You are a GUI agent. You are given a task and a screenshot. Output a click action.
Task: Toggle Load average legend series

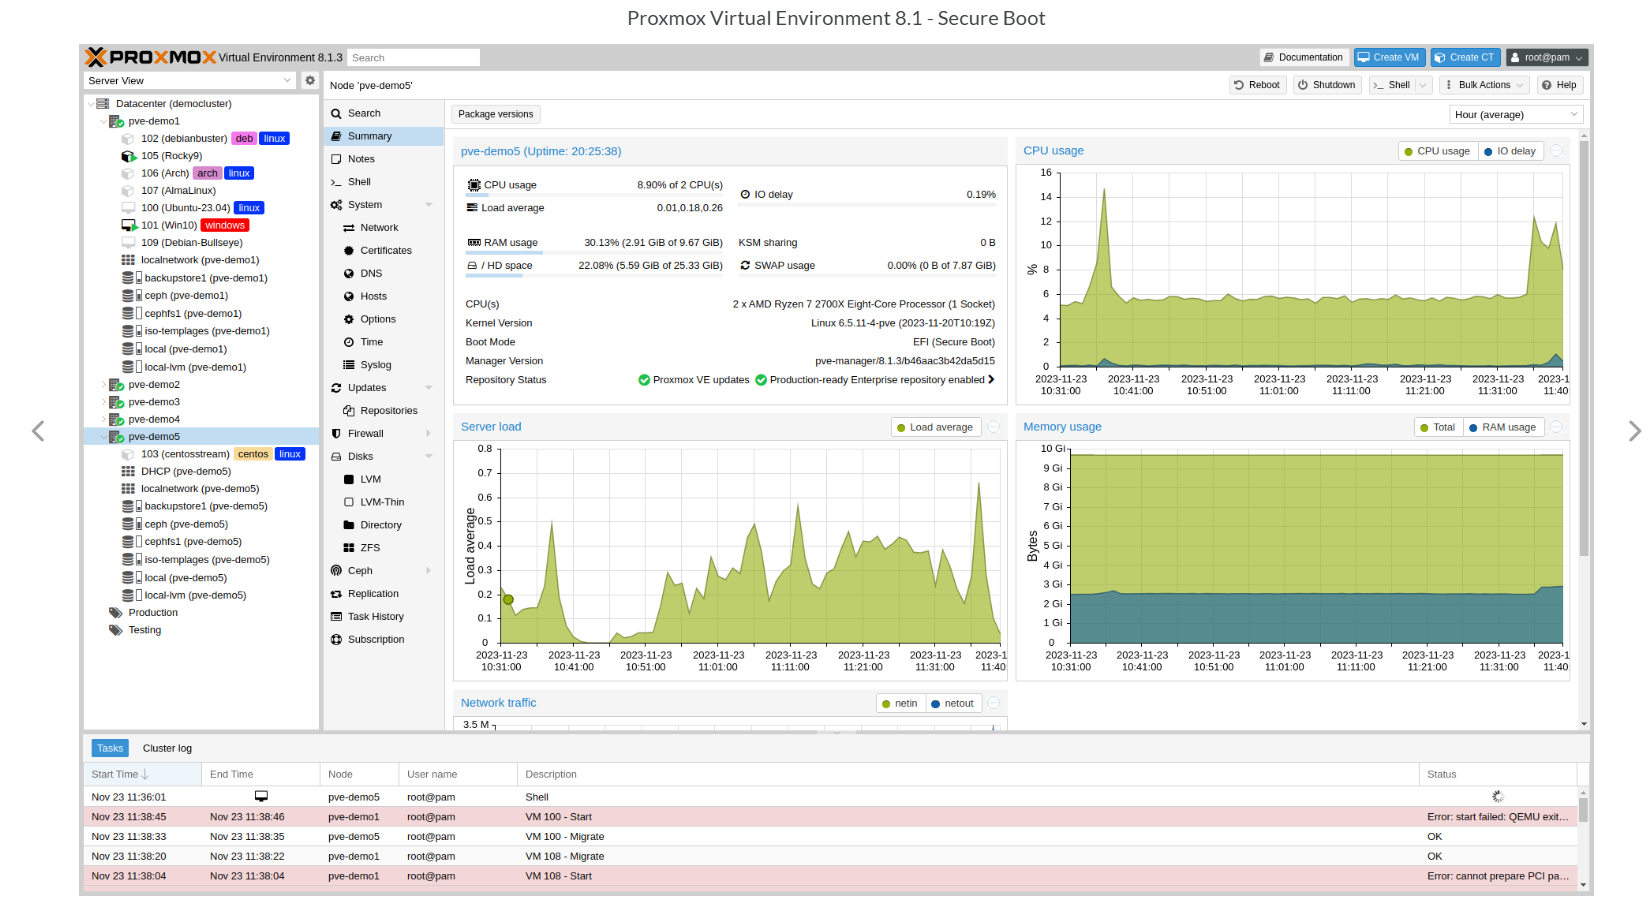(935, 427)
